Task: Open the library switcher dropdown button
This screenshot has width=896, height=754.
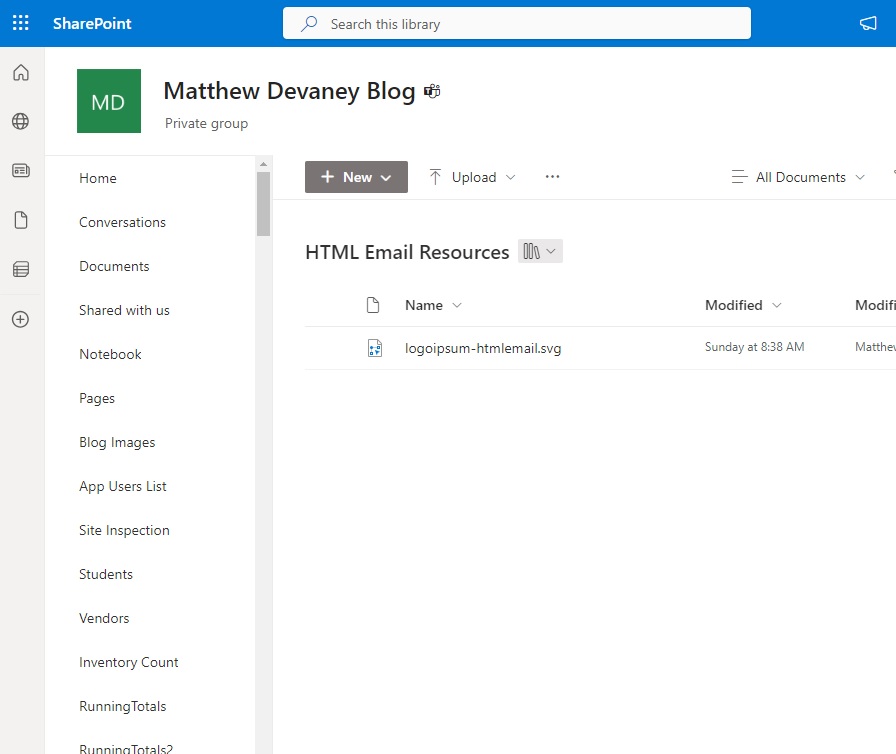Action: point(540,251)
